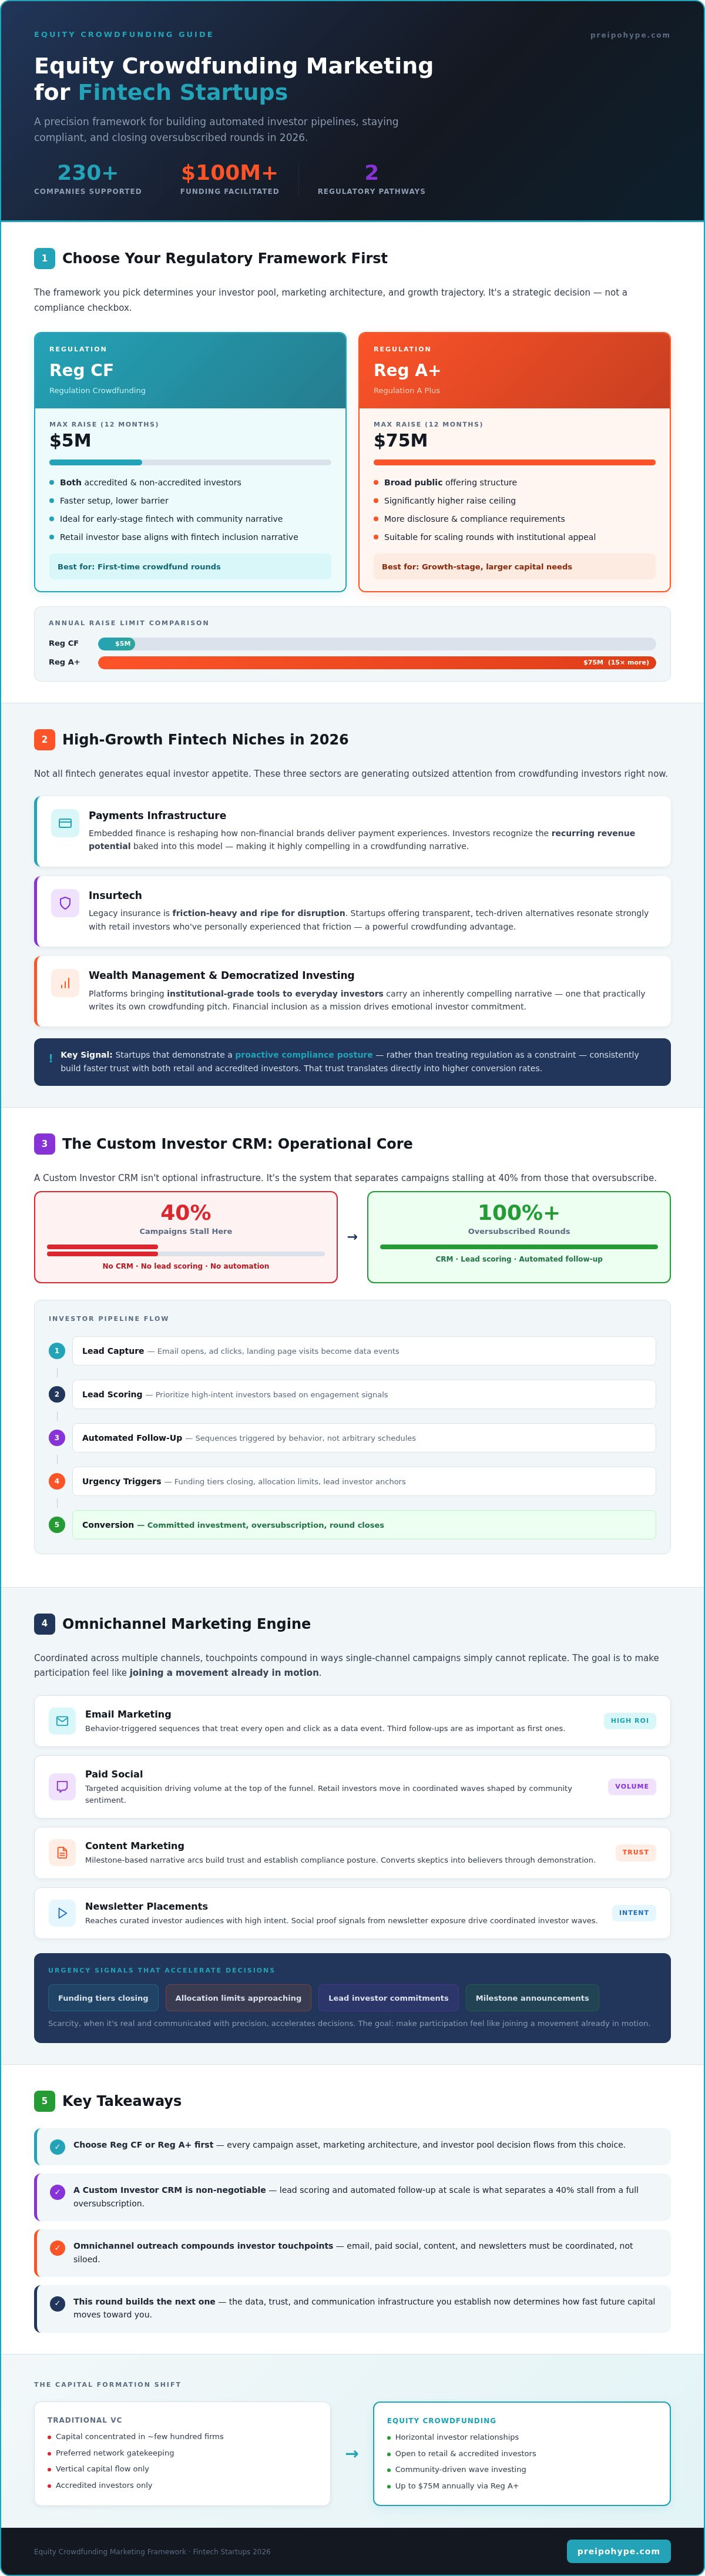Click the arrow between Traditional VC and Equity Crowdfunding

[352, 2453]
